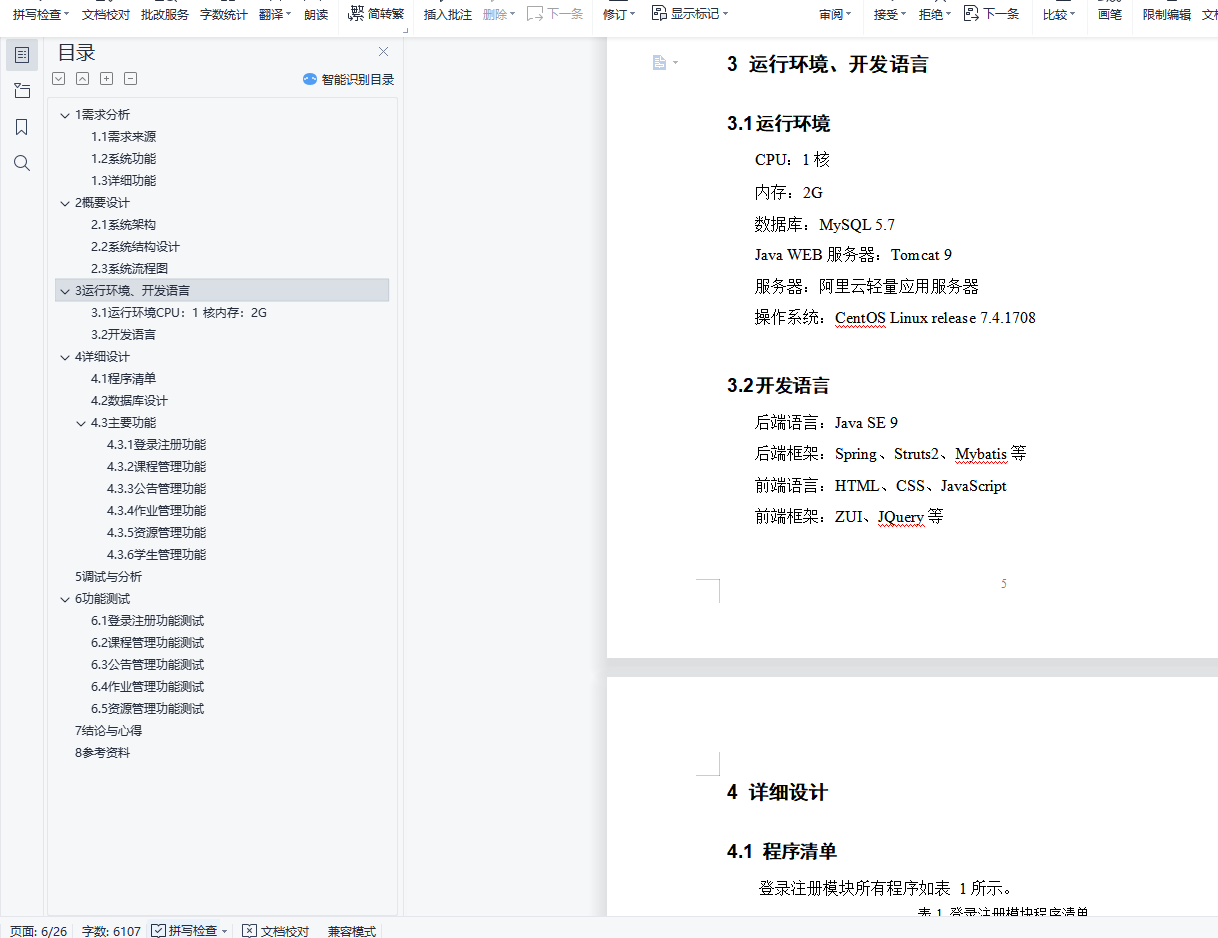This screenshot has height=938, width=1218.
Task: Click the decrease outline level minus icon
Action: [131, 79]
